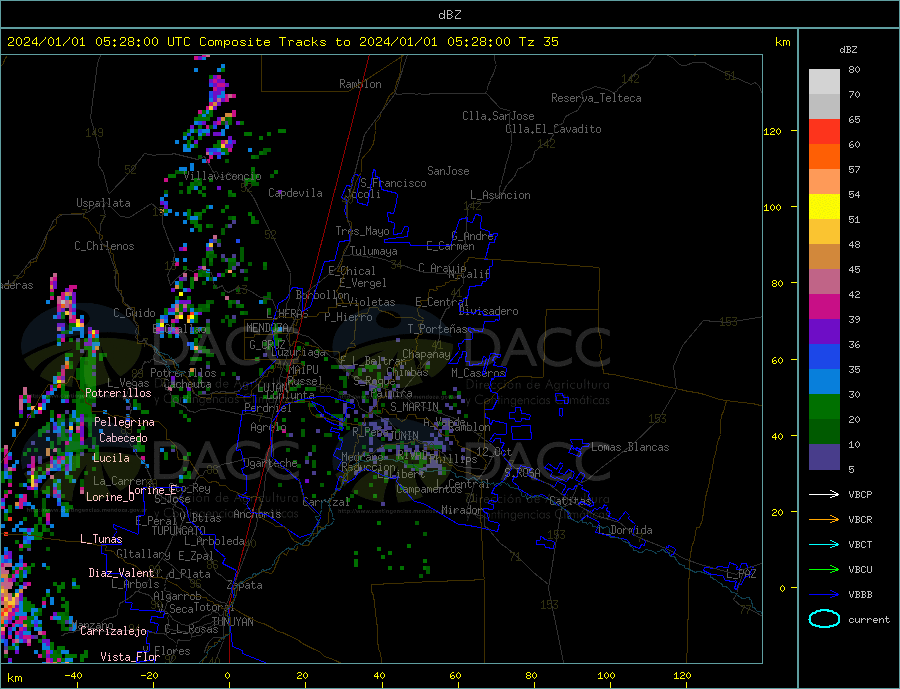
Task: Click the Tulumaya map label
Action: pyautogui.click(x=374, y=251)
